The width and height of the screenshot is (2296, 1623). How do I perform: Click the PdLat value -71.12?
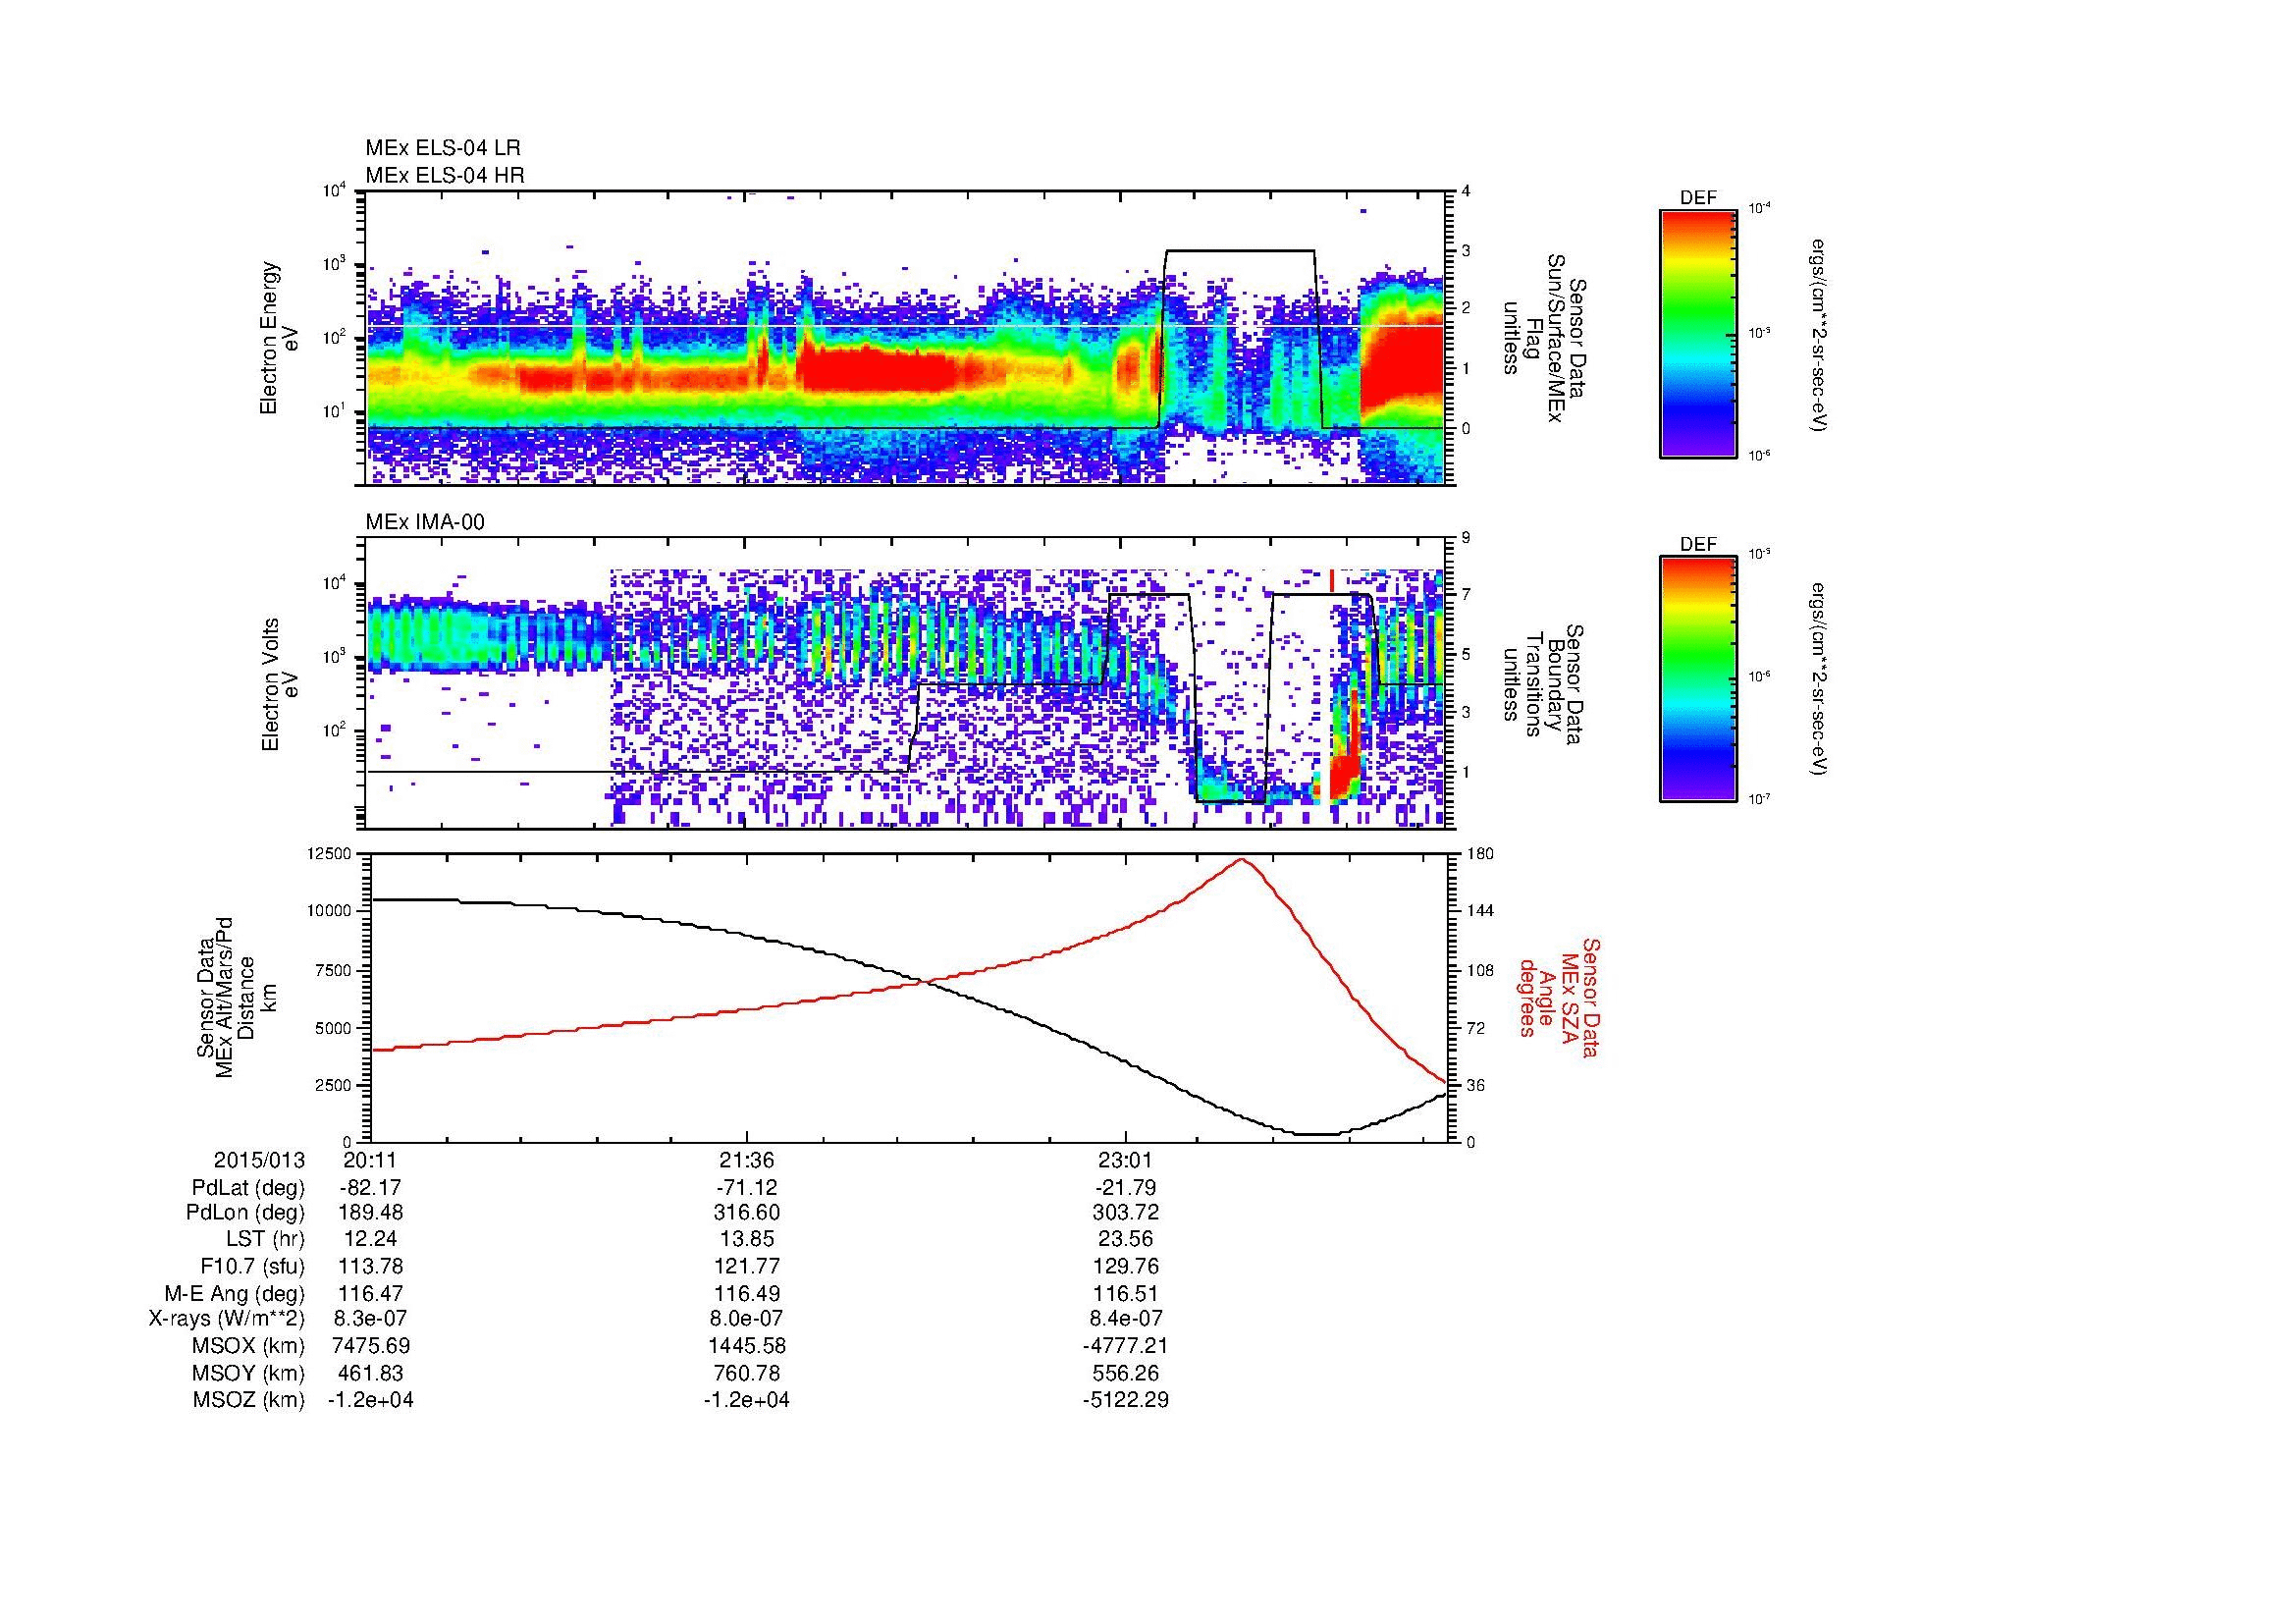(x=747, y=1188)
